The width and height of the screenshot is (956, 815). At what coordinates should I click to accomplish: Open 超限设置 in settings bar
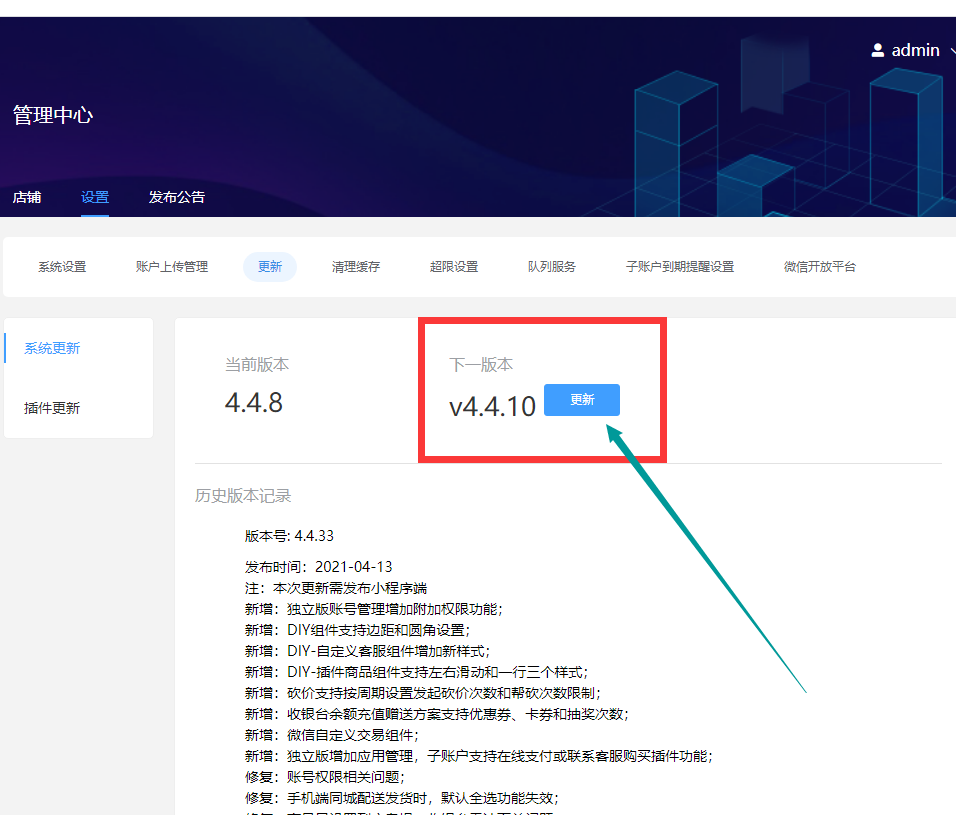pos(454,267)
